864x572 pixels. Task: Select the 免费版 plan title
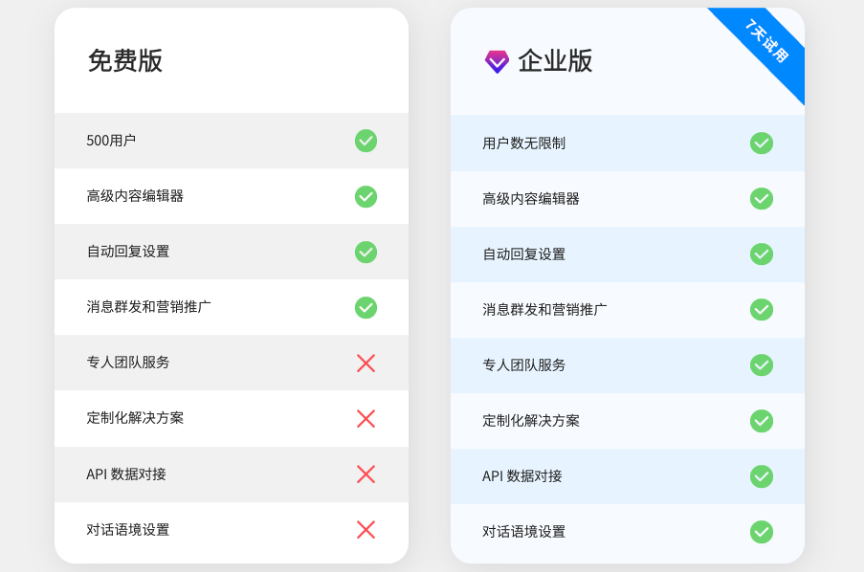pyautogui.click(x=125, y=61)
